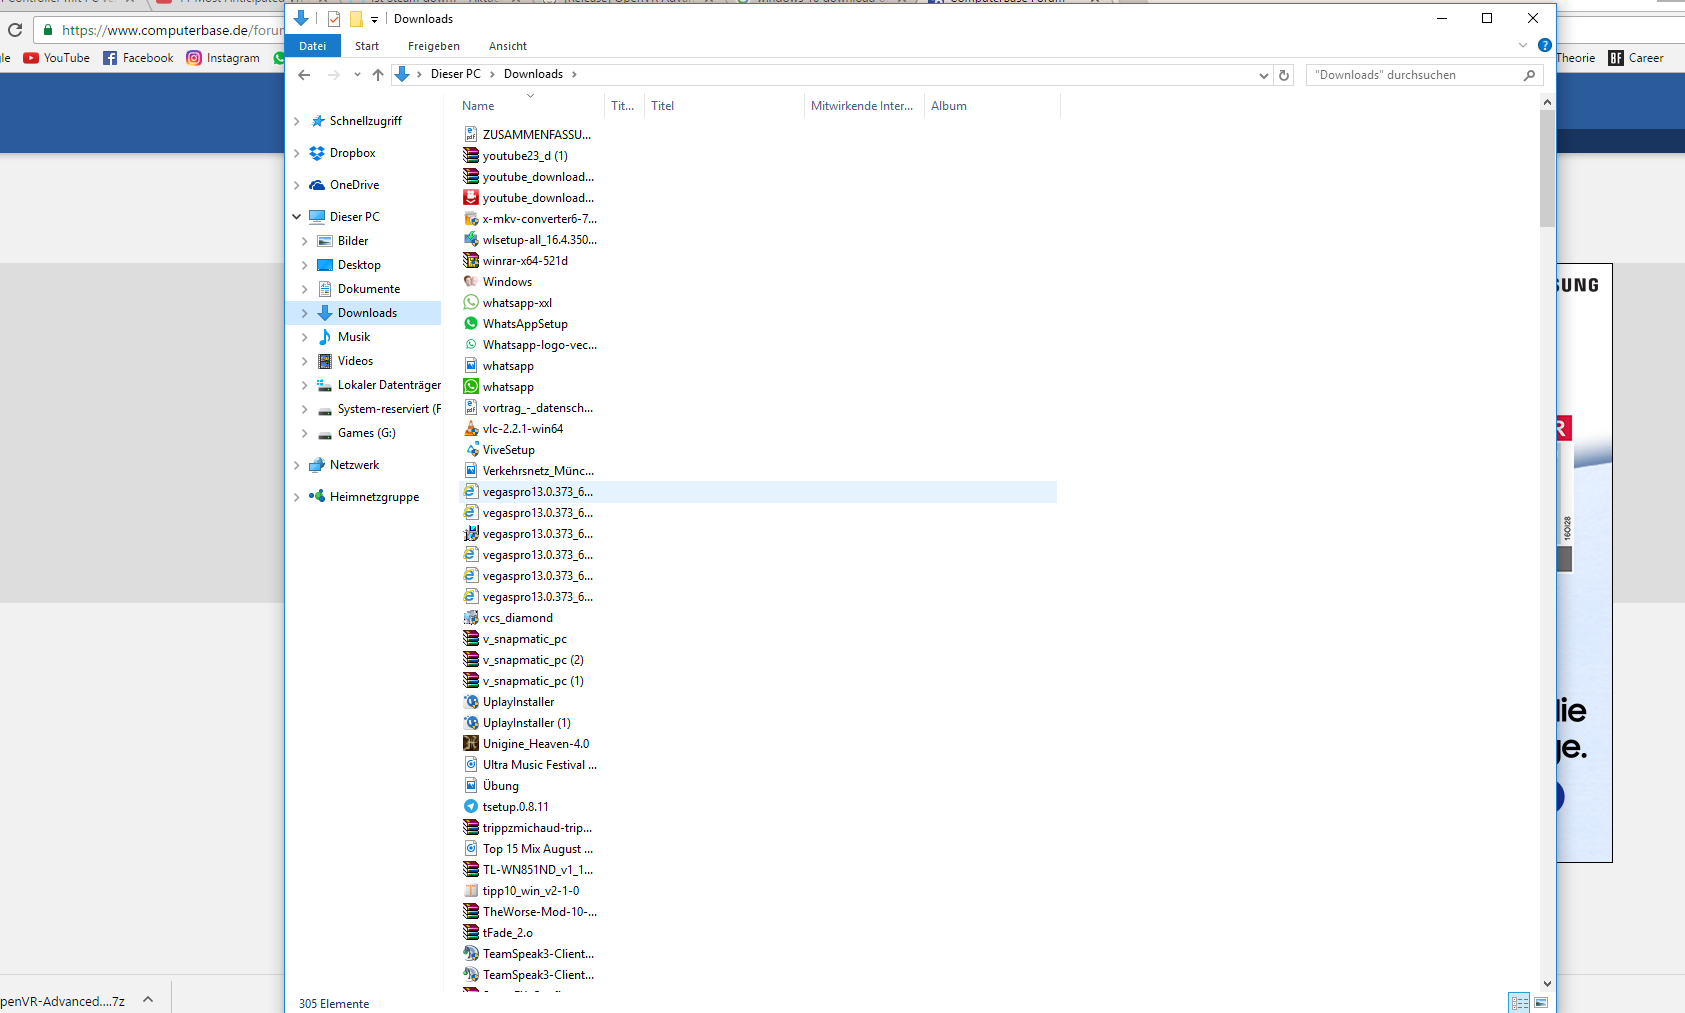This screenshot has height=1013, width=1685.
Task: Switch to large thumbnails view icon
Action: [1541, 1003]
